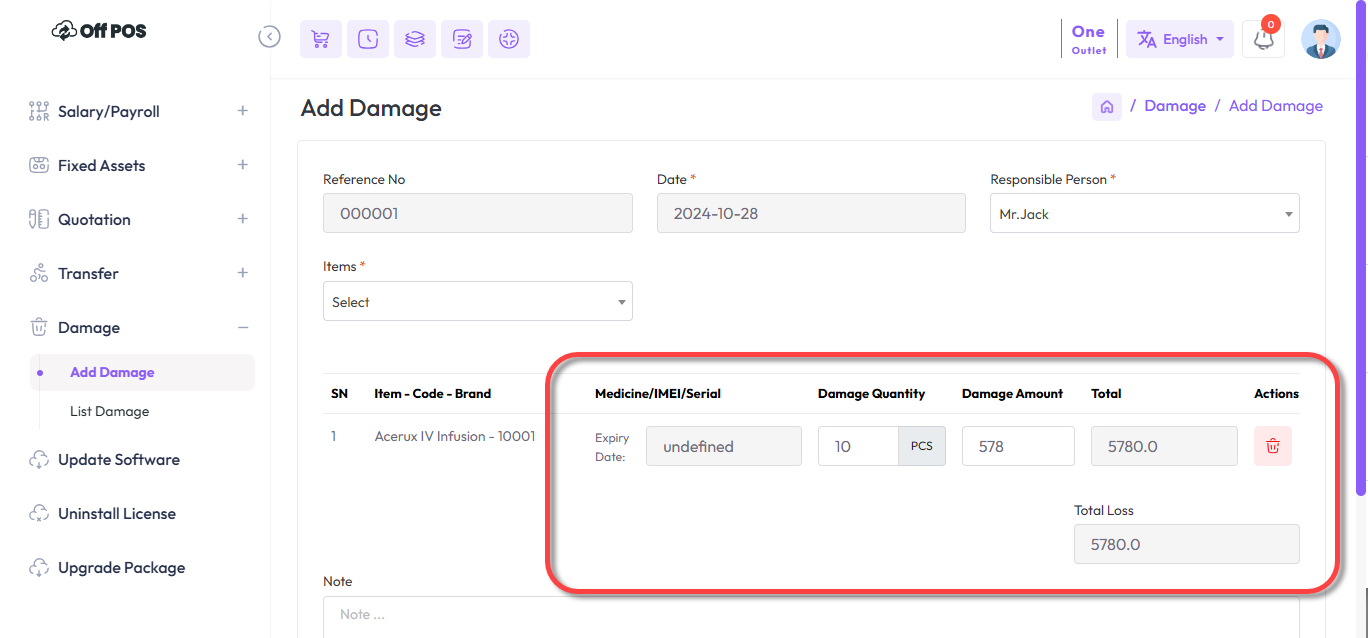This screenshot has width=1368, height=638.
Task: Click the clock icon in top toolbar
Action: pyautogui.click(x=368, y=39)
